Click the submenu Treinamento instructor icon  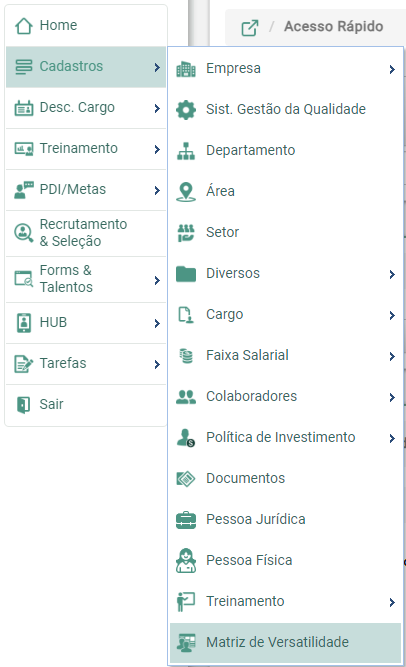[x=186, y=602]
